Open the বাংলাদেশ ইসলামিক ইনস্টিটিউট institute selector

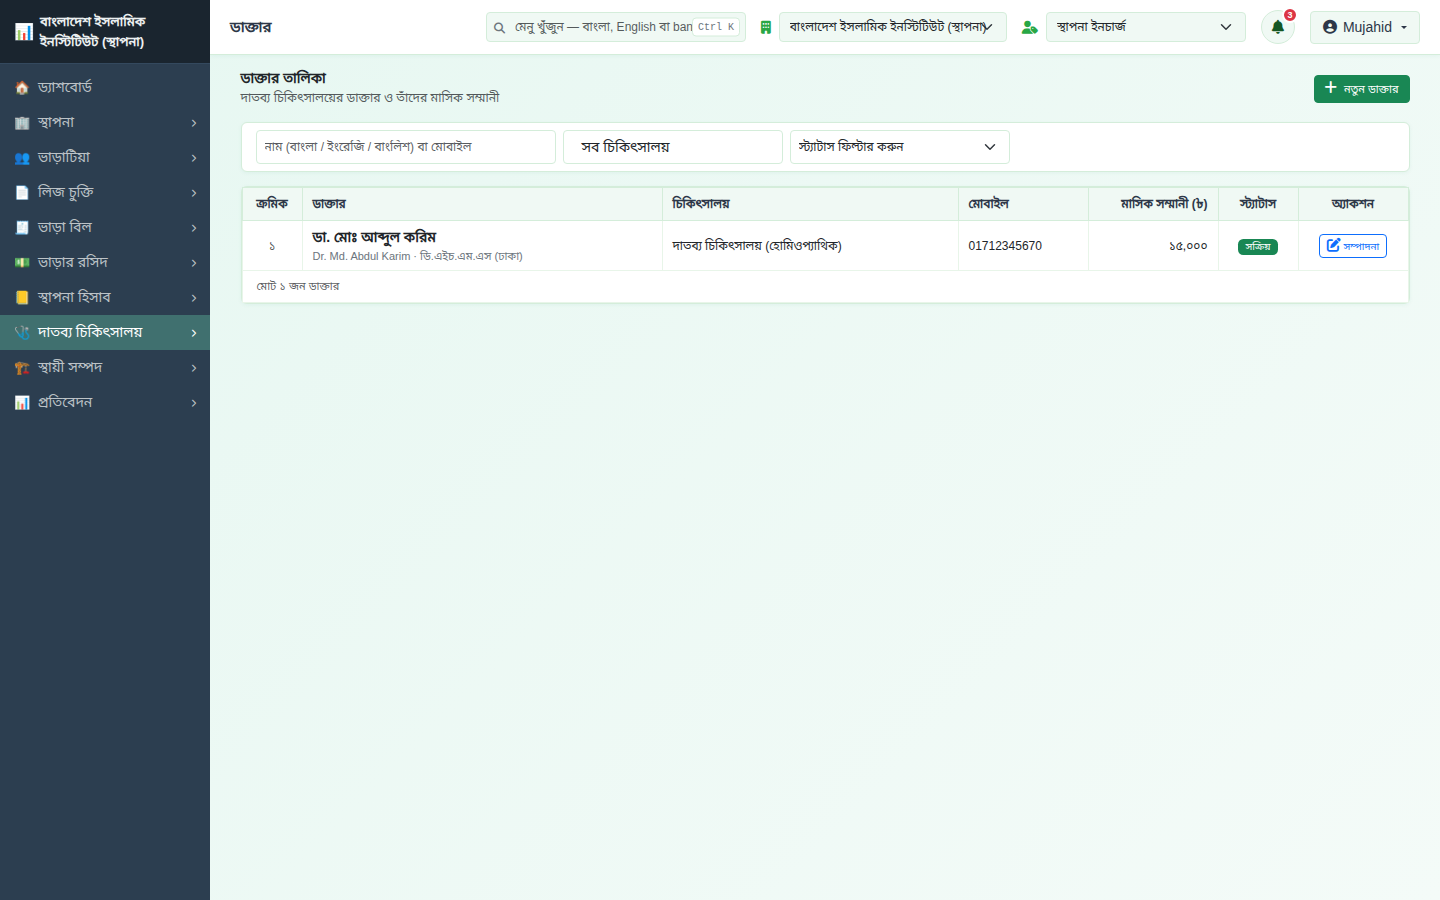[893, 27]
